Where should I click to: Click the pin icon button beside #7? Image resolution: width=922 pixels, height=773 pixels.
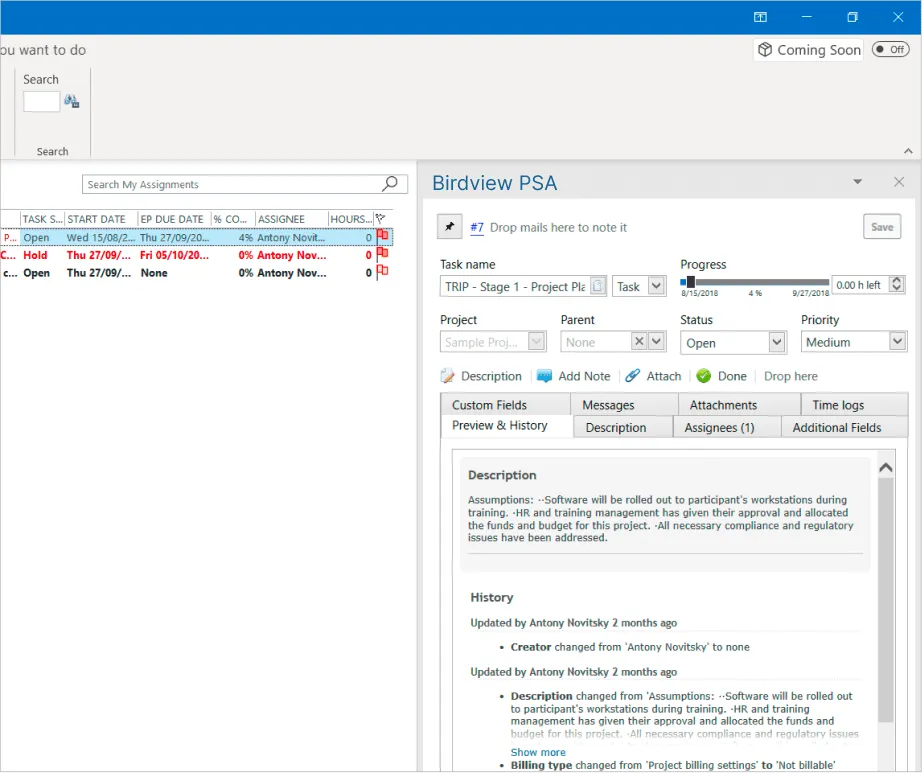click(450, 227)
